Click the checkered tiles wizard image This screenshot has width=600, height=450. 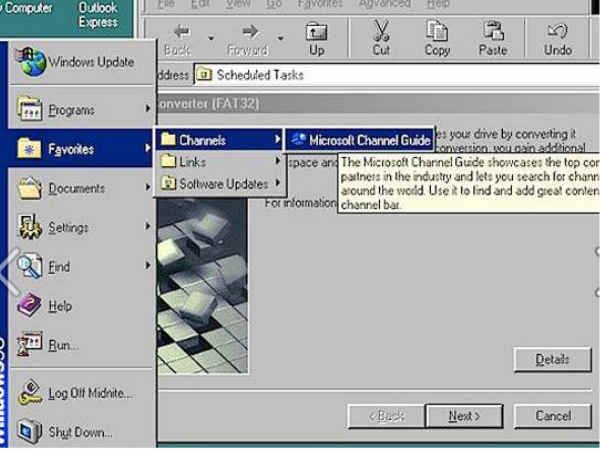coord(202,286)
